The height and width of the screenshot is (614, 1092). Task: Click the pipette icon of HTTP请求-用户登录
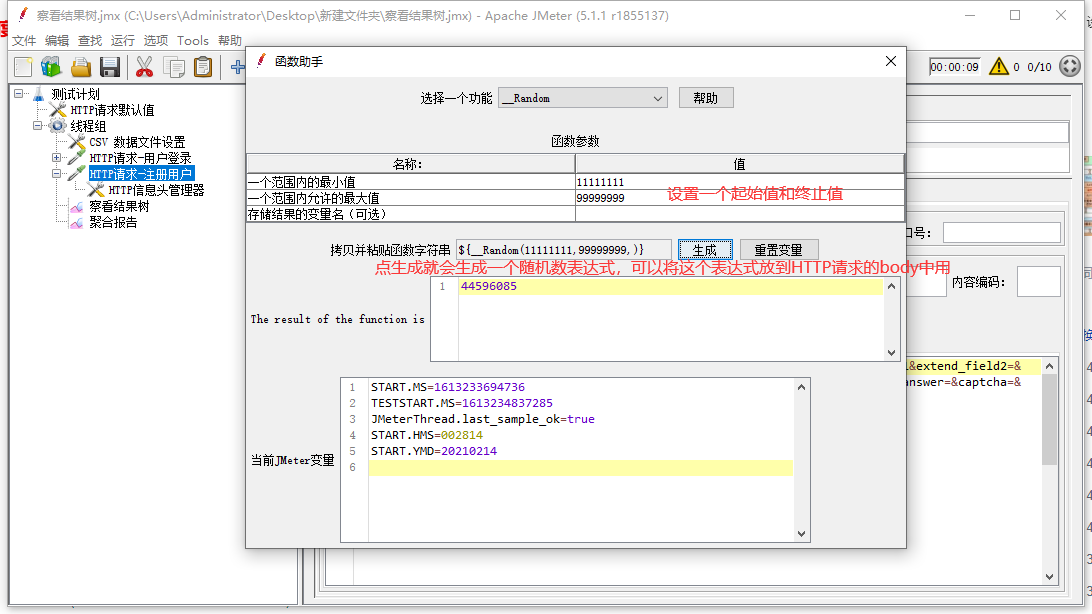(77, 158)
